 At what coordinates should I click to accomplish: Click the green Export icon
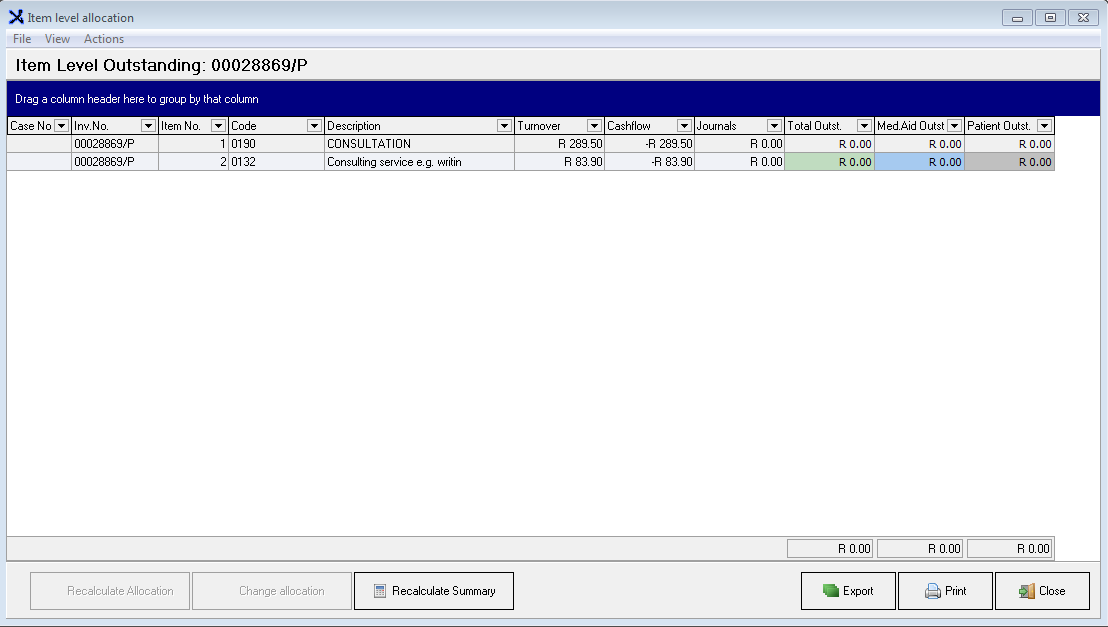point(830,591)
